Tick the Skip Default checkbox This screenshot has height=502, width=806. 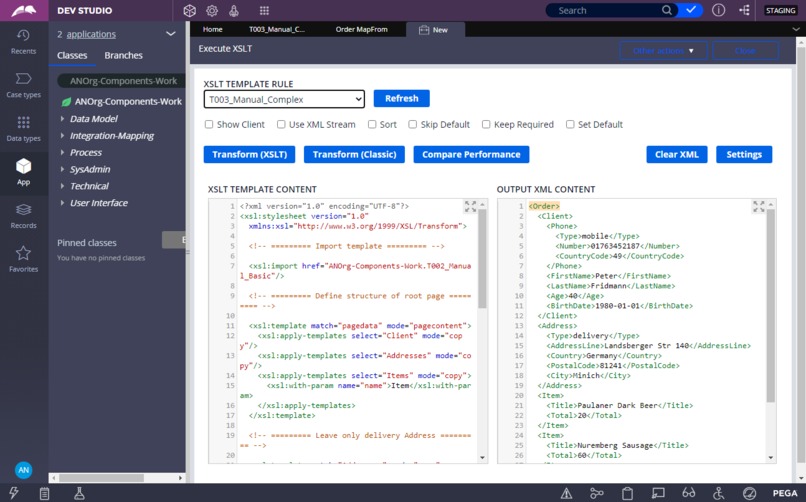(x=413, y=124)
